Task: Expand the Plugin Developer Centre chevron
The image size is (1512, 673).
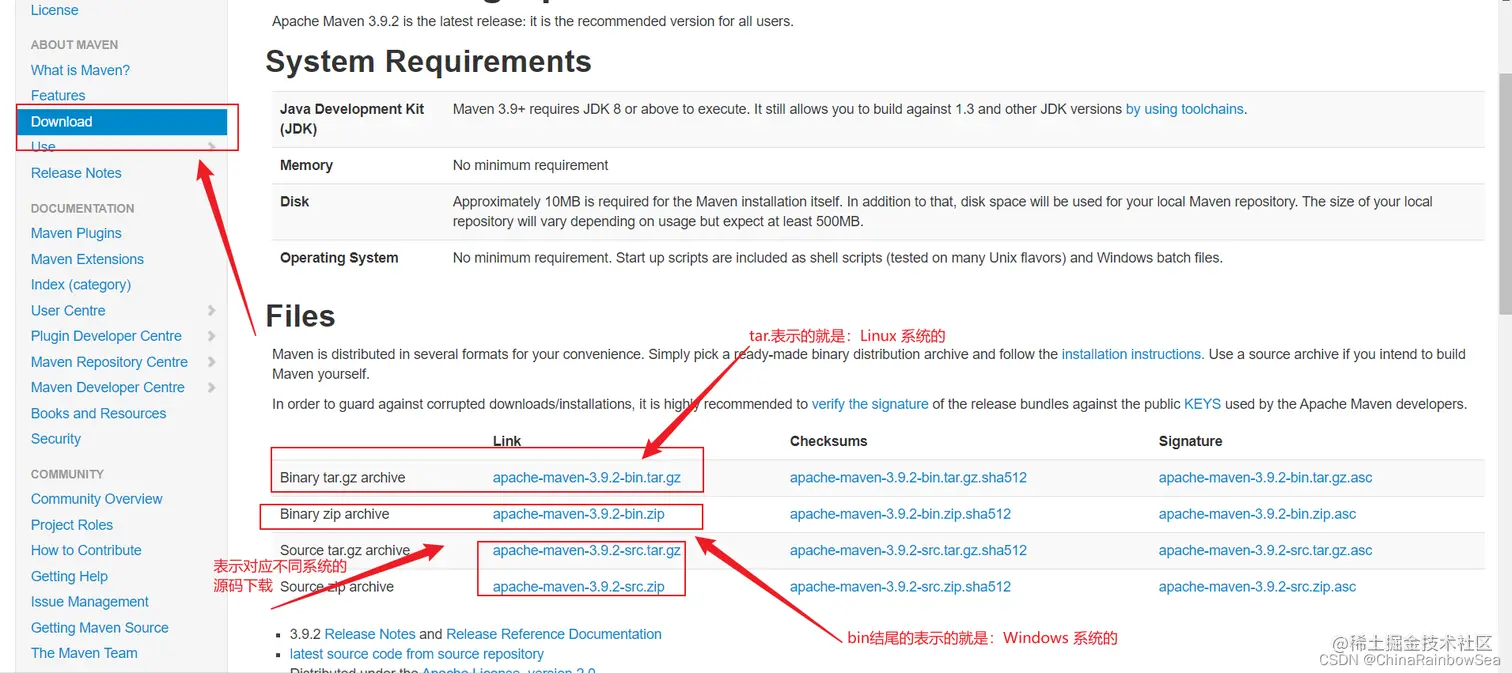Action: pyautogui.click(x=211, y=336)
